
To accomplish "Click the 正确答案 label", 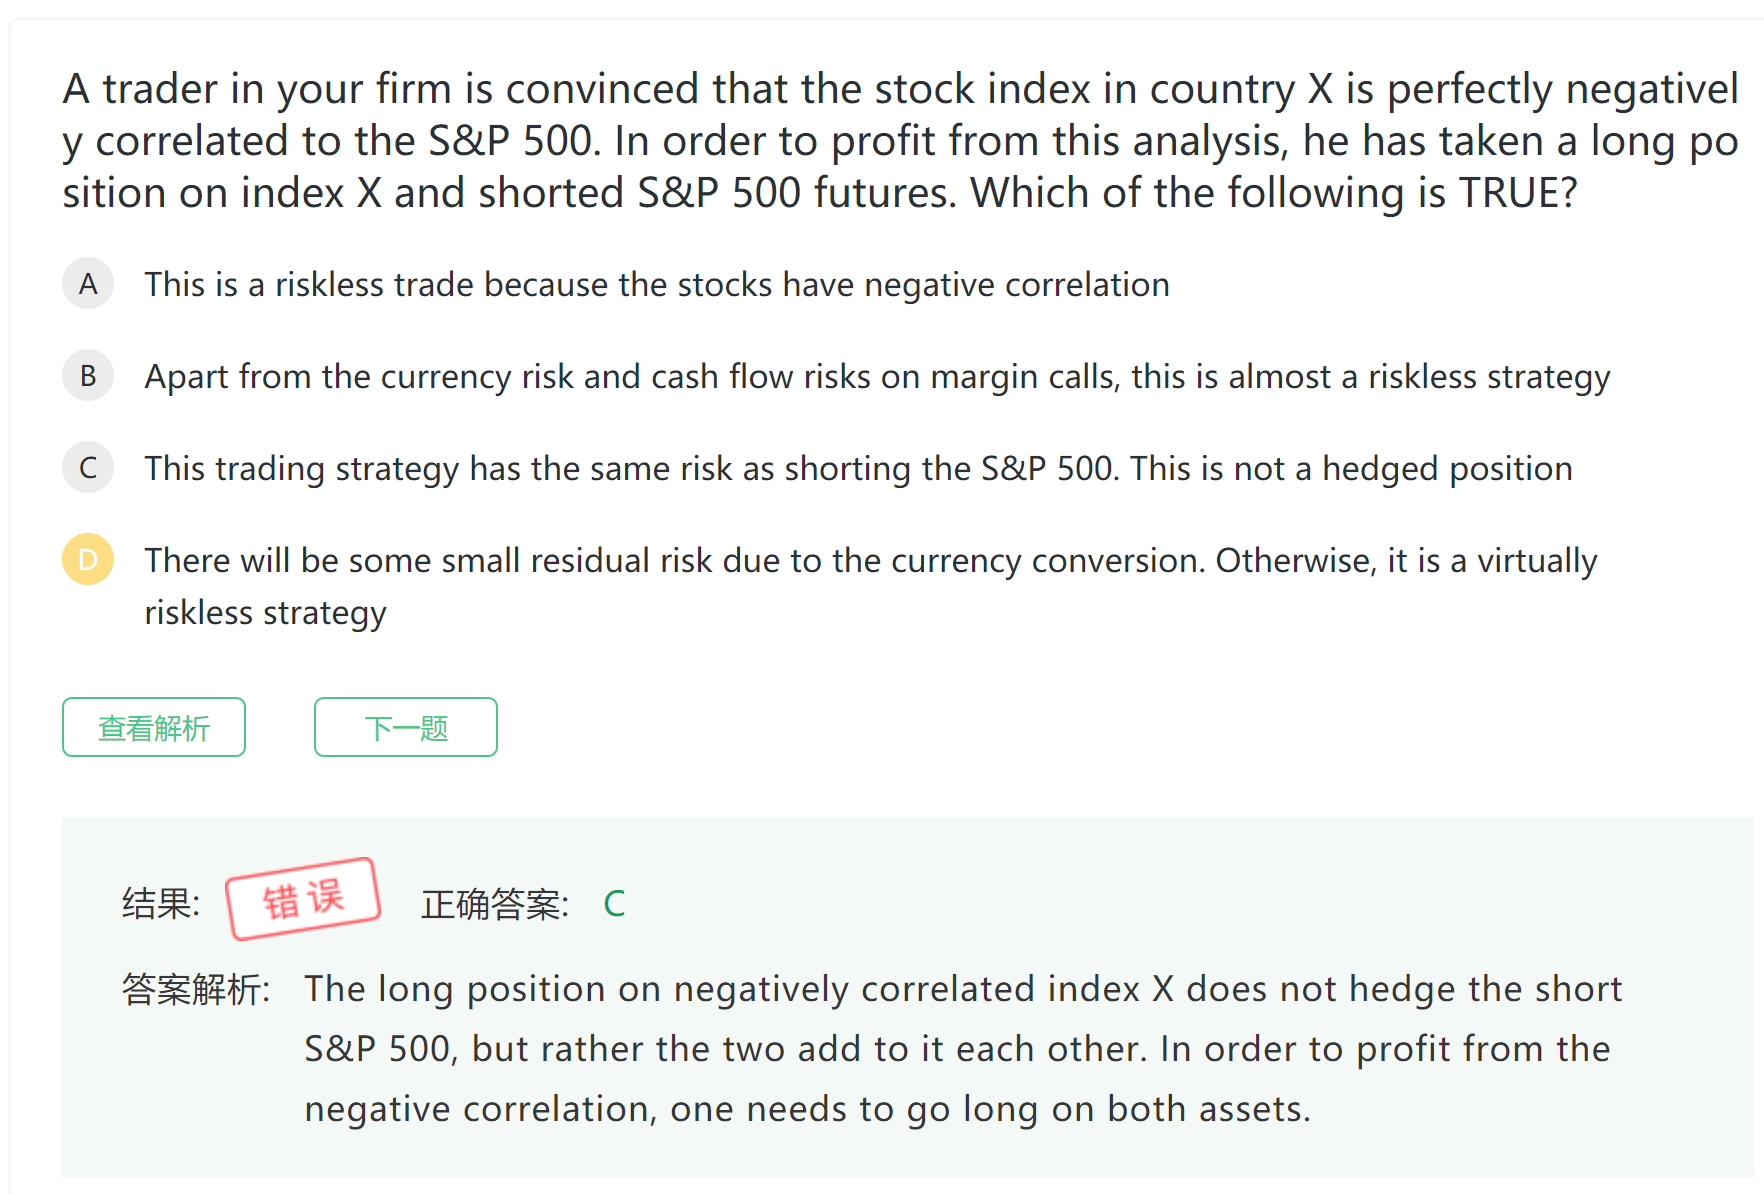I will coord(494,904).
